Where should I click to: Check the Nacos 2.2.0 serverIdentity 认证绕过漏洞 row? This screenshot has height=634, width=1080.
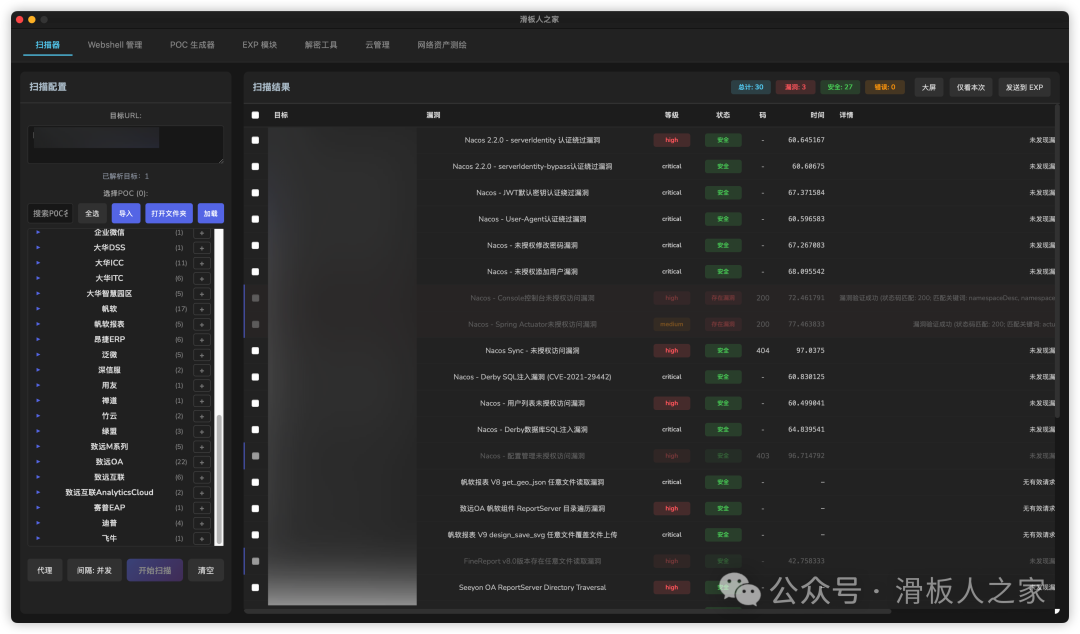tap(256, 140)
